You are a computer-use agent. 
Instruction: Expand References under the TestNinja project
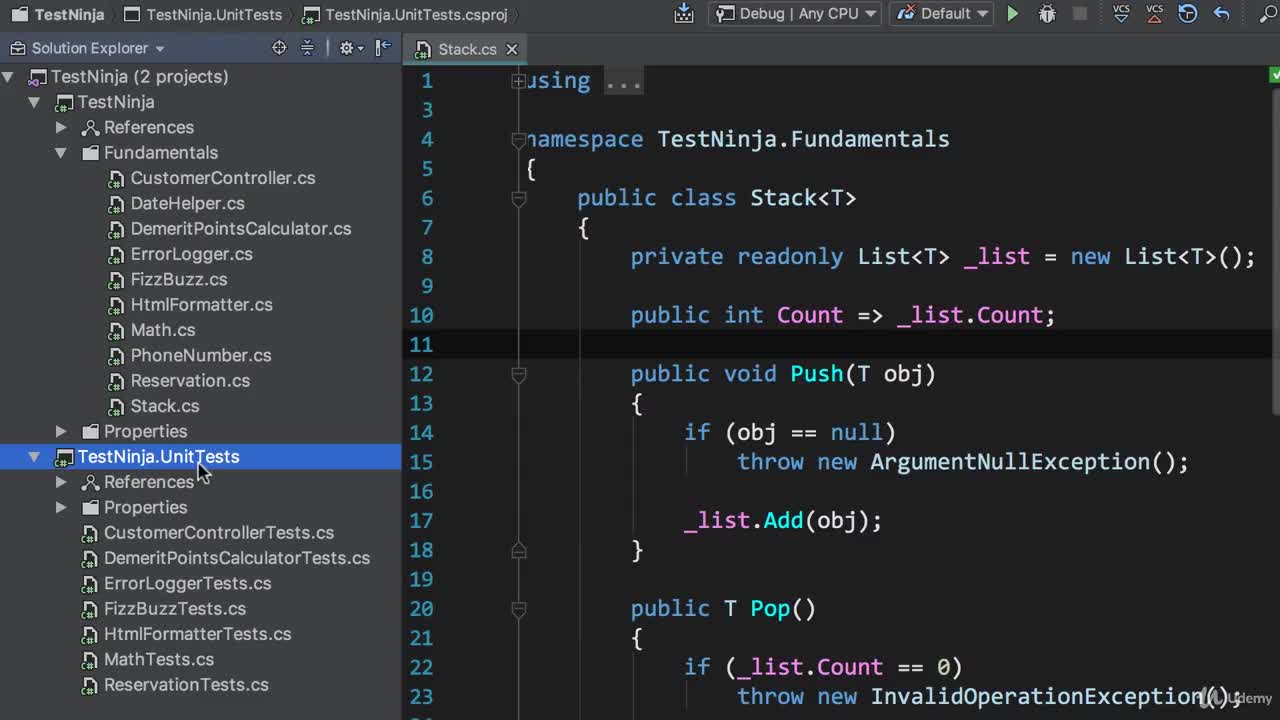pyautogui.click(x=61, y=127)
